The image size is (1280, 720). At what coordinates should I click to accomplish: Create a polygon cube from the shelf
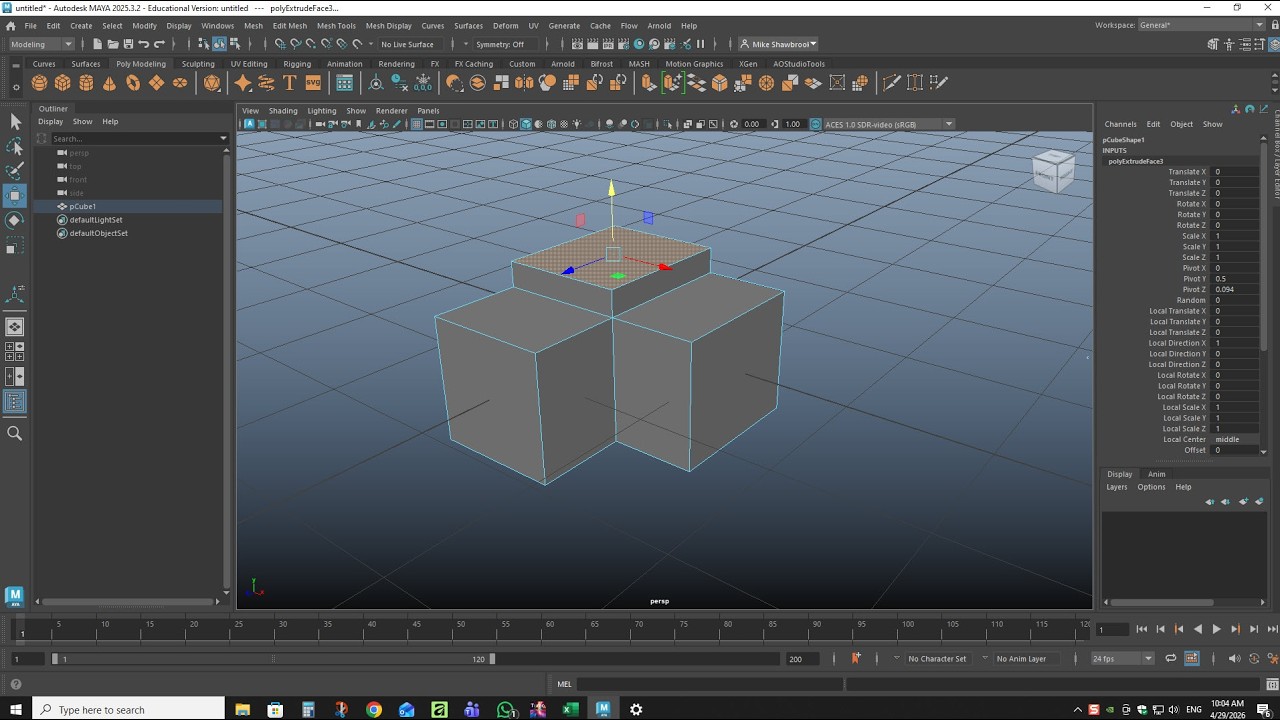click(x=63, y=83)
